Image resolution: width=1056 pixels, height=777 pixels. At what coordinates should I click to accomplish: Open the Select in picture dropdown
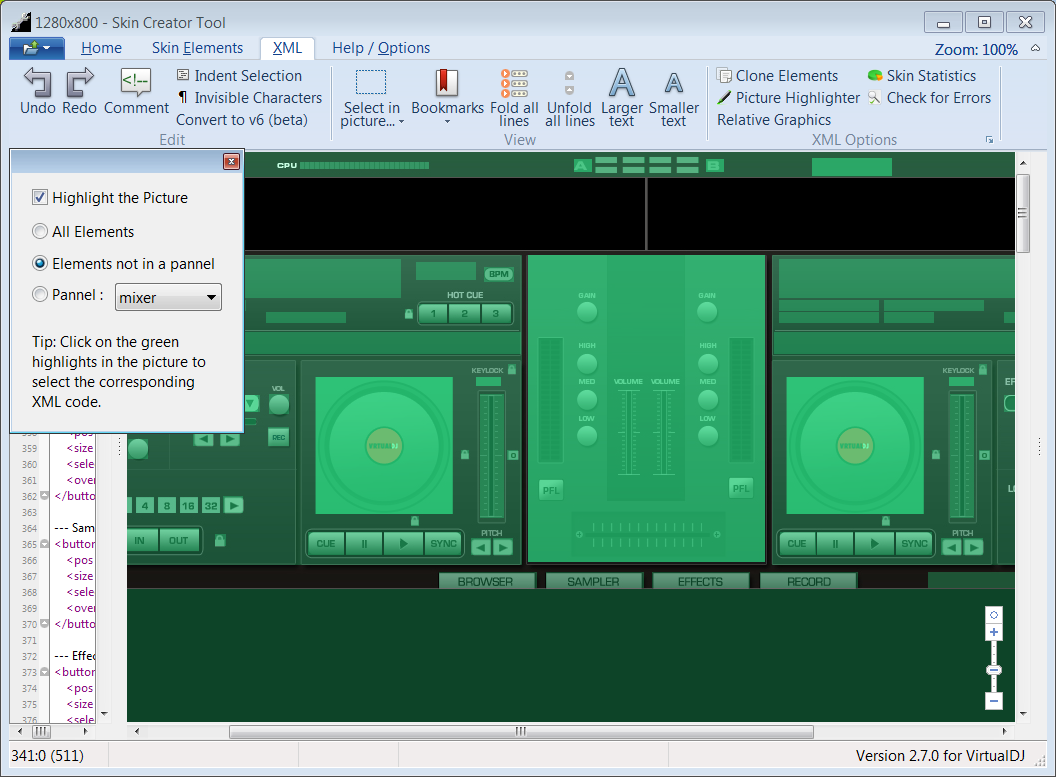coord(371,122)
